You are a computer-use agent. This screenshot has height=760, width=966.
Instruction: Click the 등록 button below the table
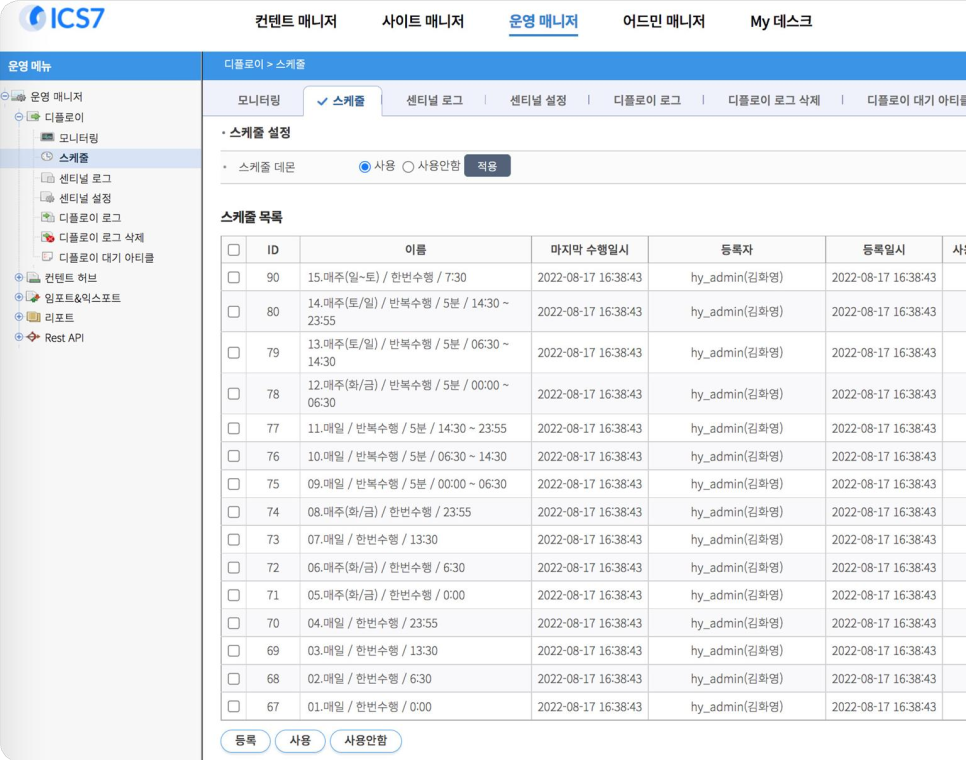245,741
